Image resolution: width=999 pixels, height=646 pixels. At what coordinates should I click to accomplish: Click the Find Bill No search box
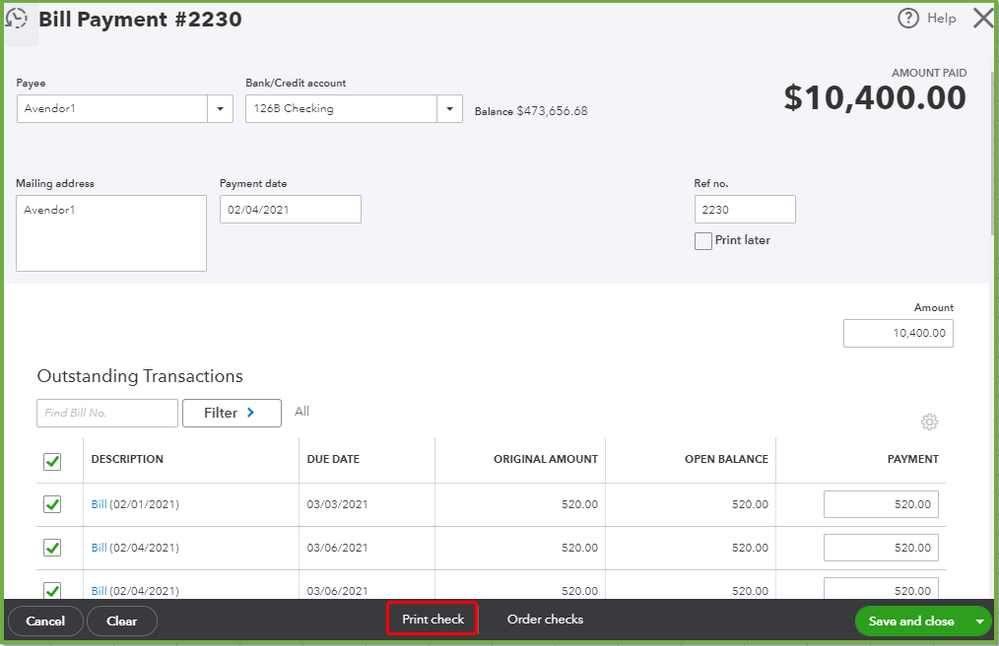coord(107,413)
